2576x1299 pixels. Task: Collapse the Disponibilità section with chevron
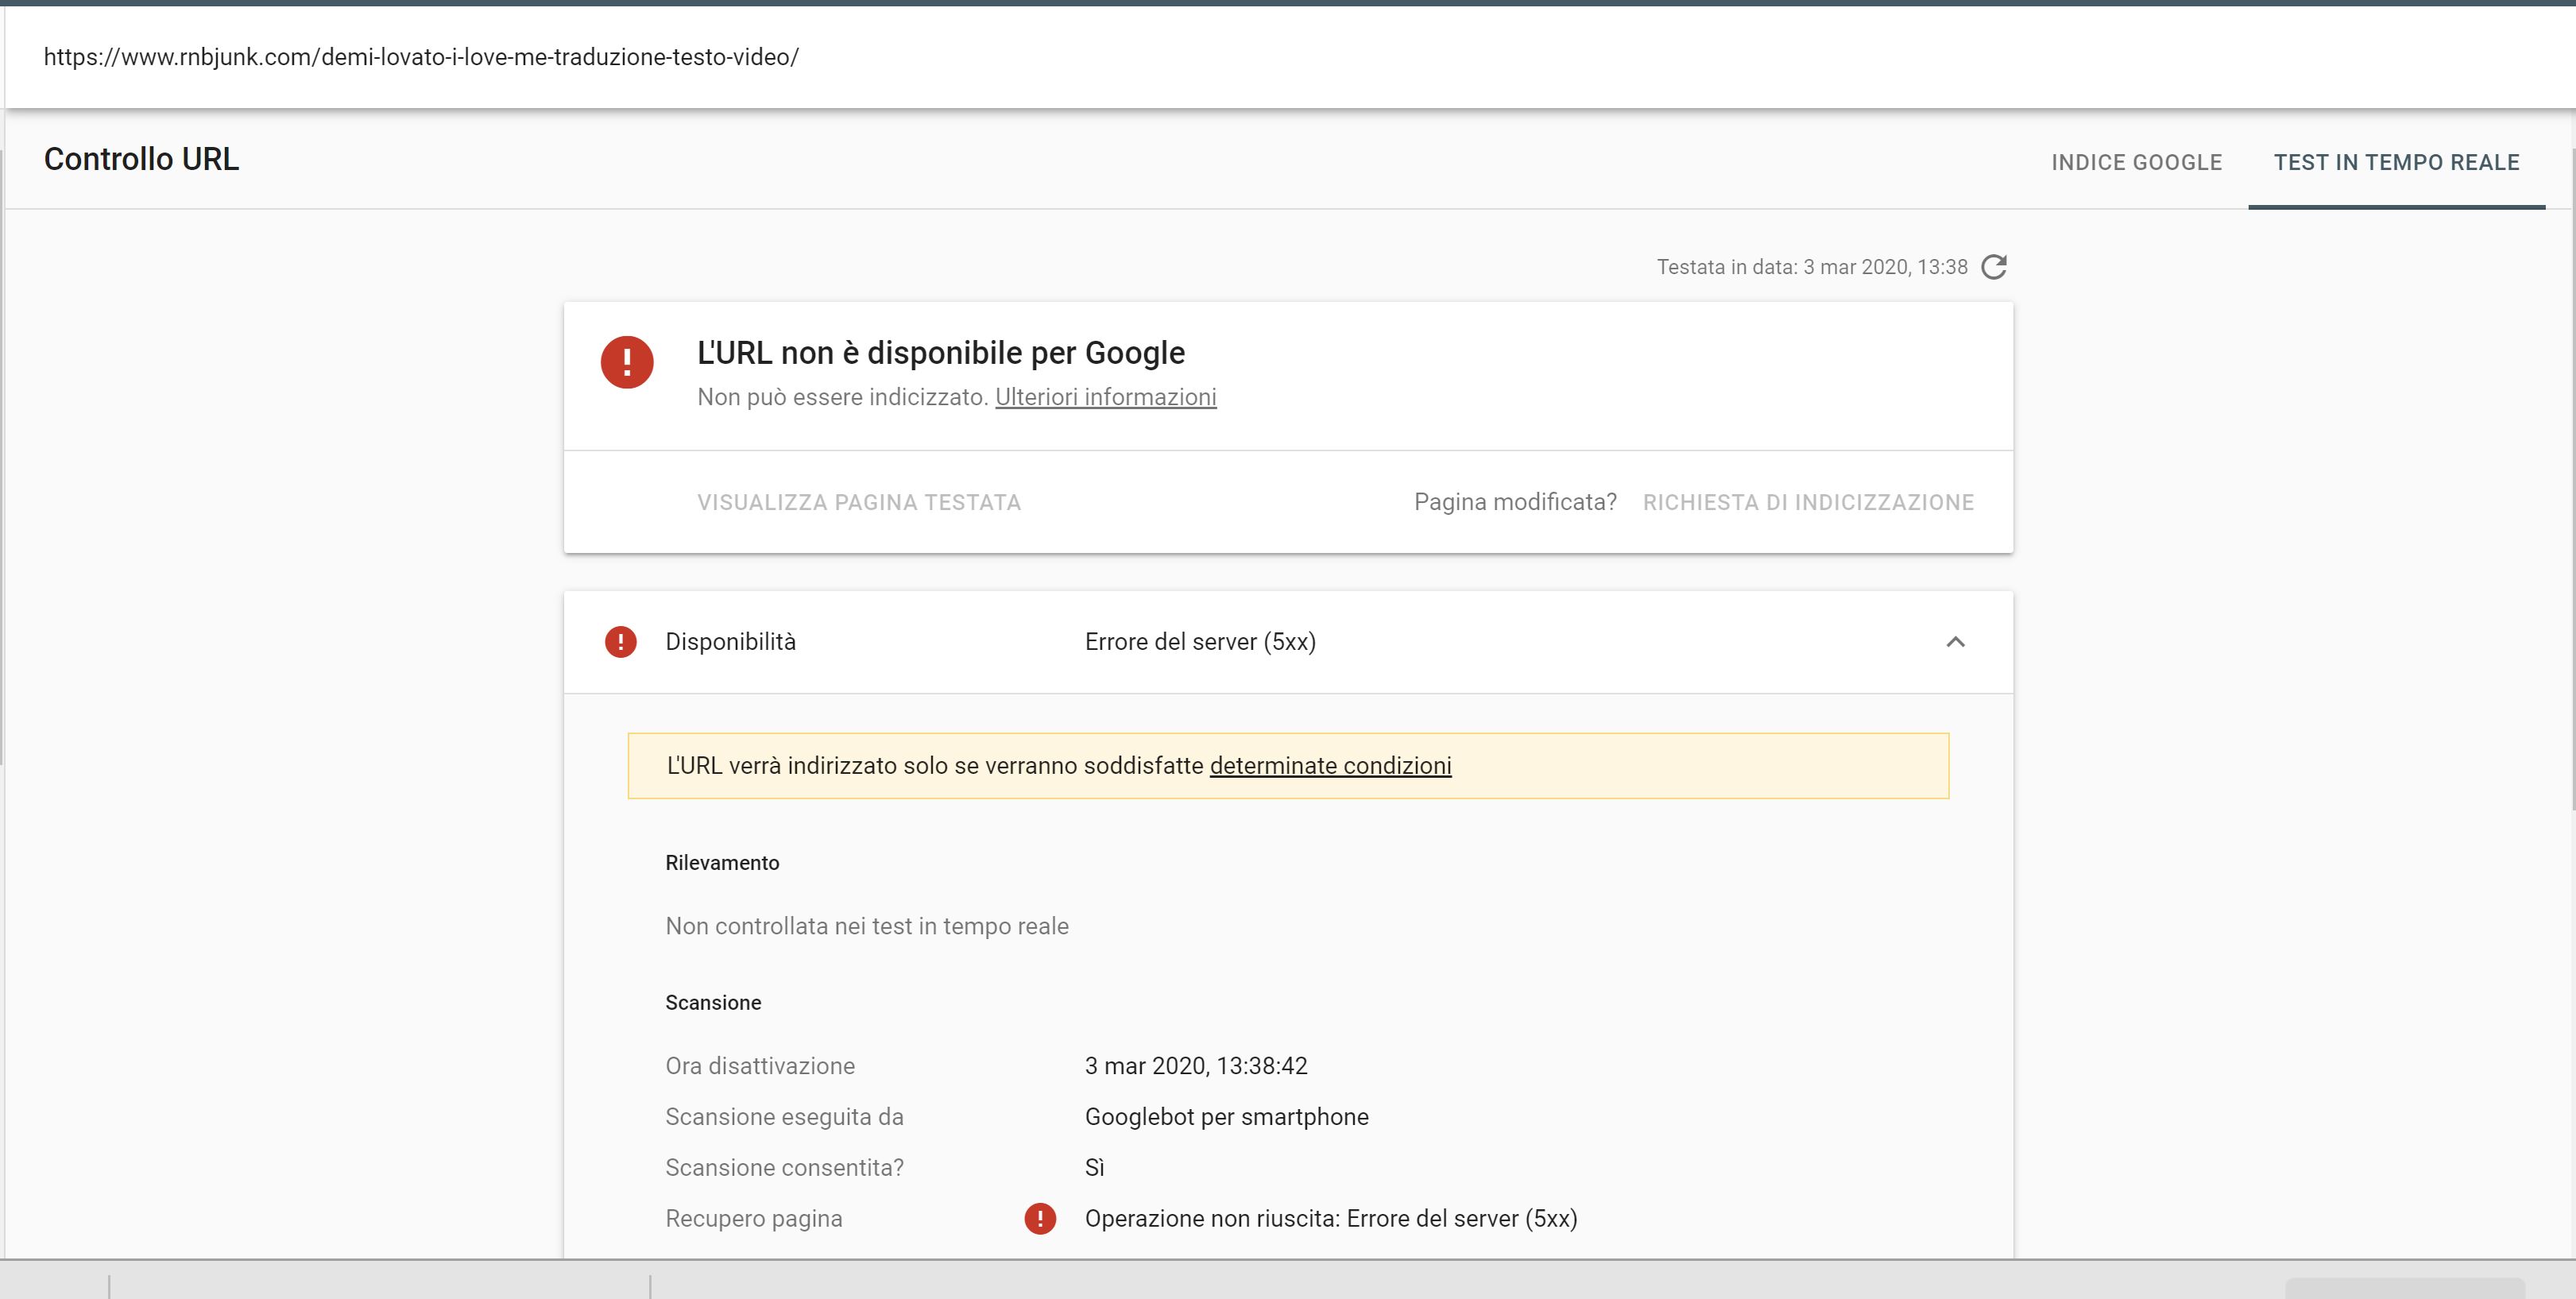coord(1955,642)
